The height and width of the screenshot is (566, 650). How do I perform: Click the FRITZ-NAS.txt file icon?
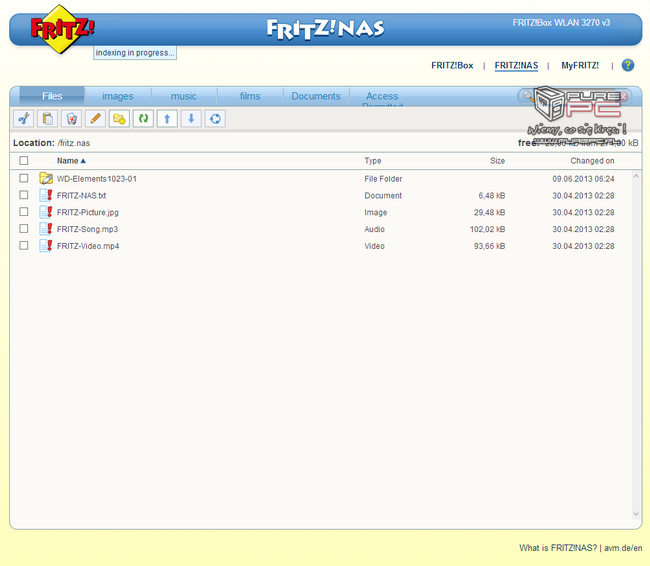tap(46, 195)
